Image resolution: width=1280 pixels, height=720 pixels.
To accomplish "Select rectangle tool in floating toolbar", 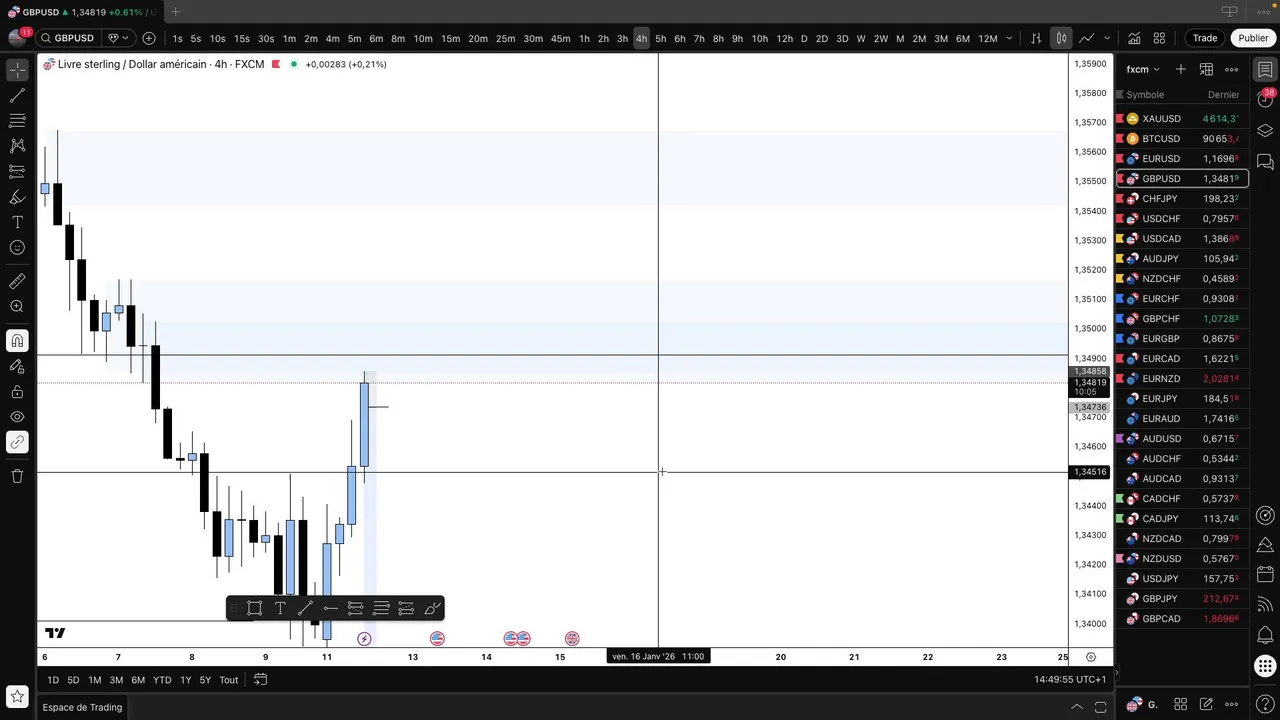I will [x=255, y=608].
